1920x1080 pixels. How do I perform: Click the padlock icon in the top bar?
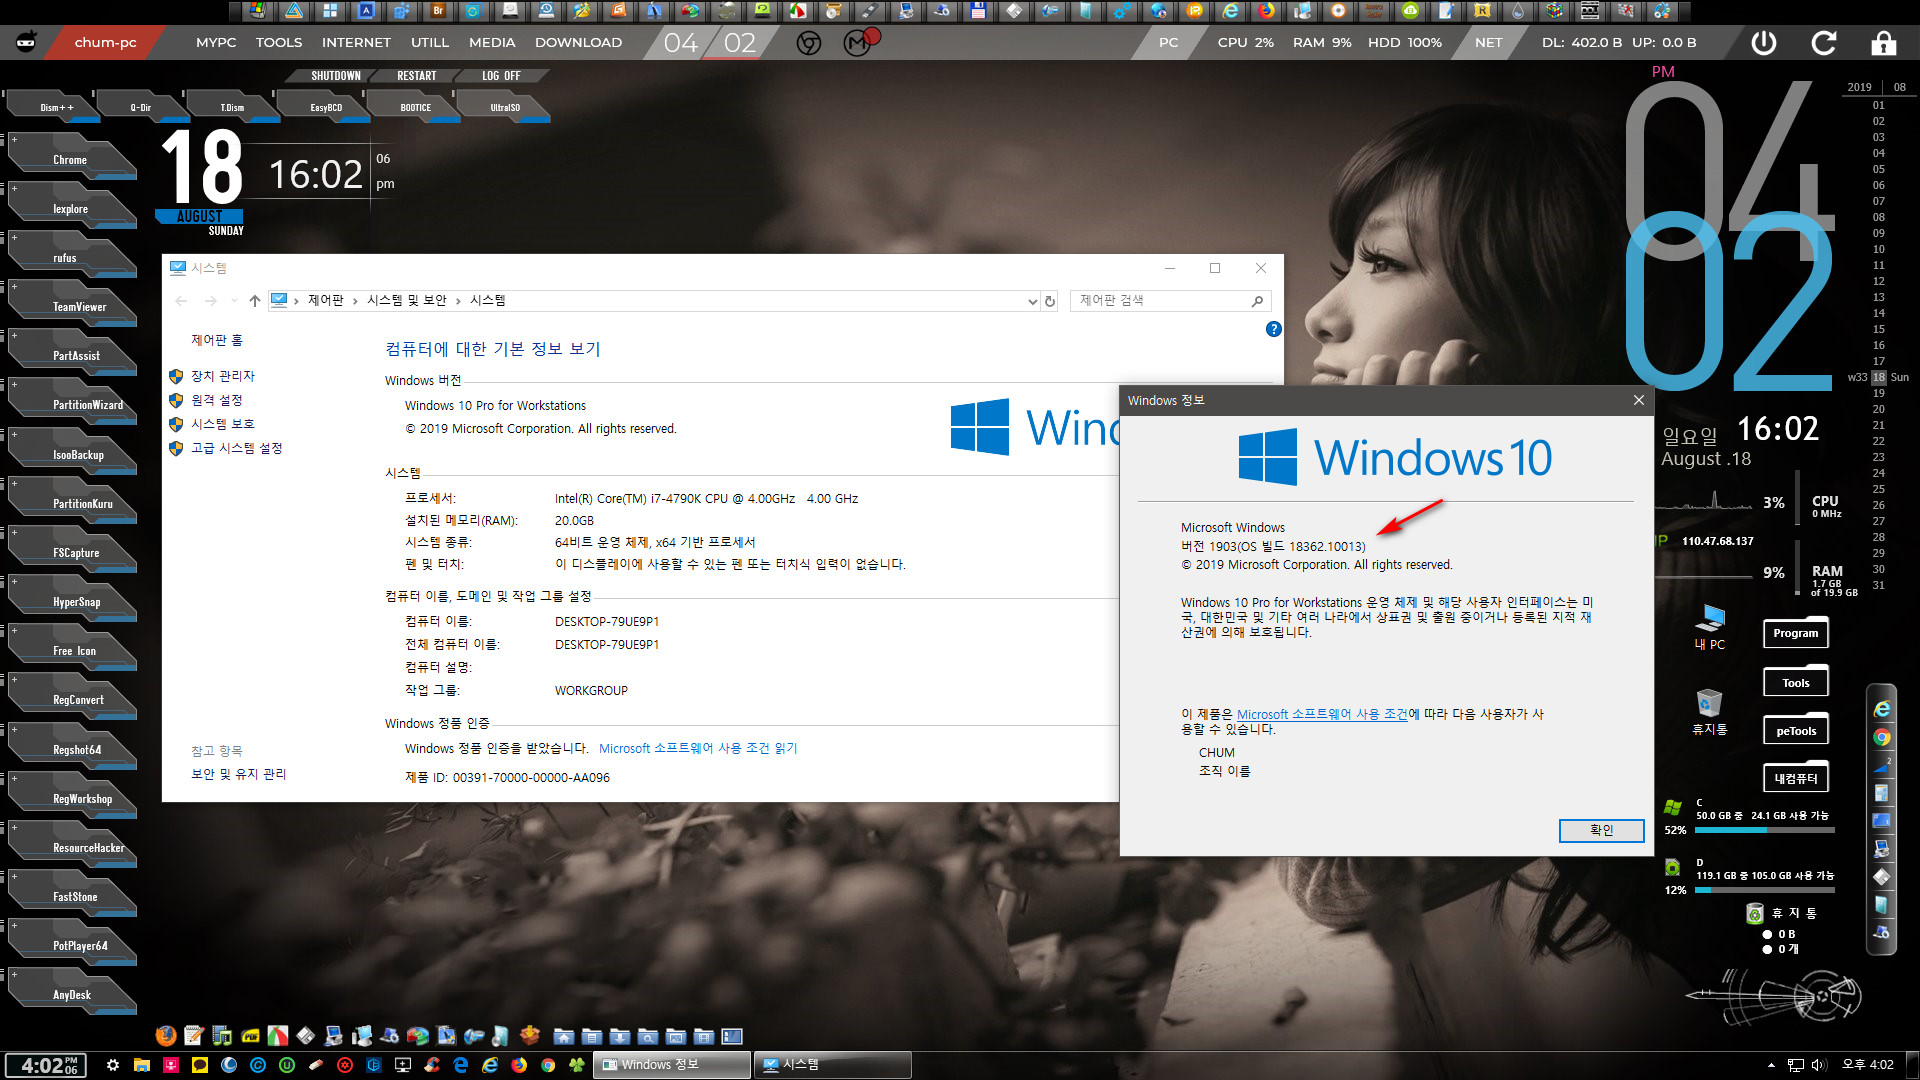[x=1884, y=43]
